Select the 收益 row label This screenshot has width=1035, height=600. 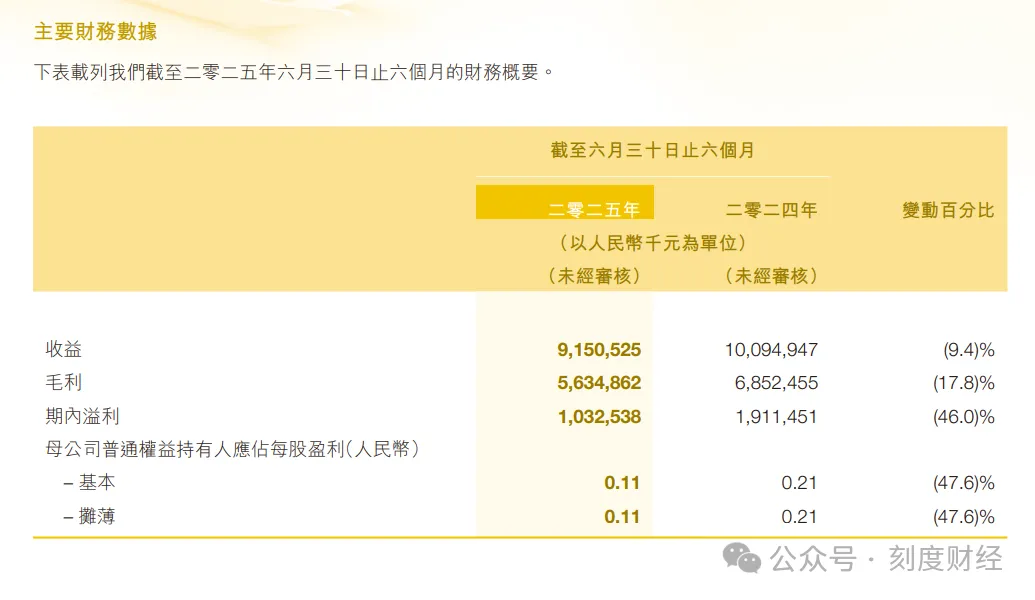64,349
